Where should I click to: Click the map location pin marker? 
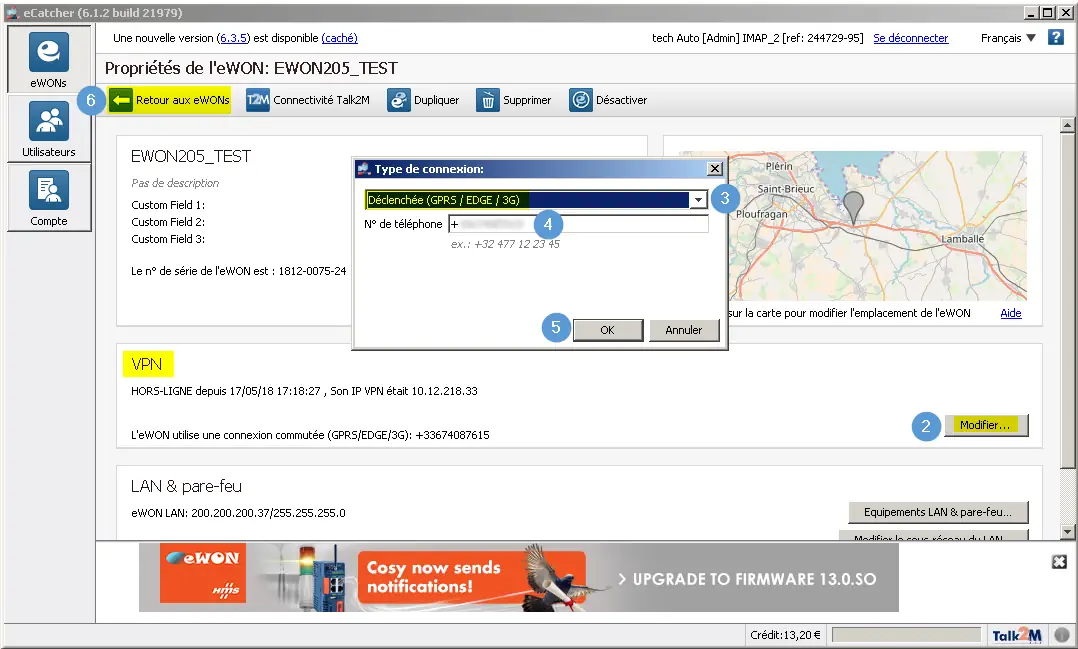pos(853,208)
